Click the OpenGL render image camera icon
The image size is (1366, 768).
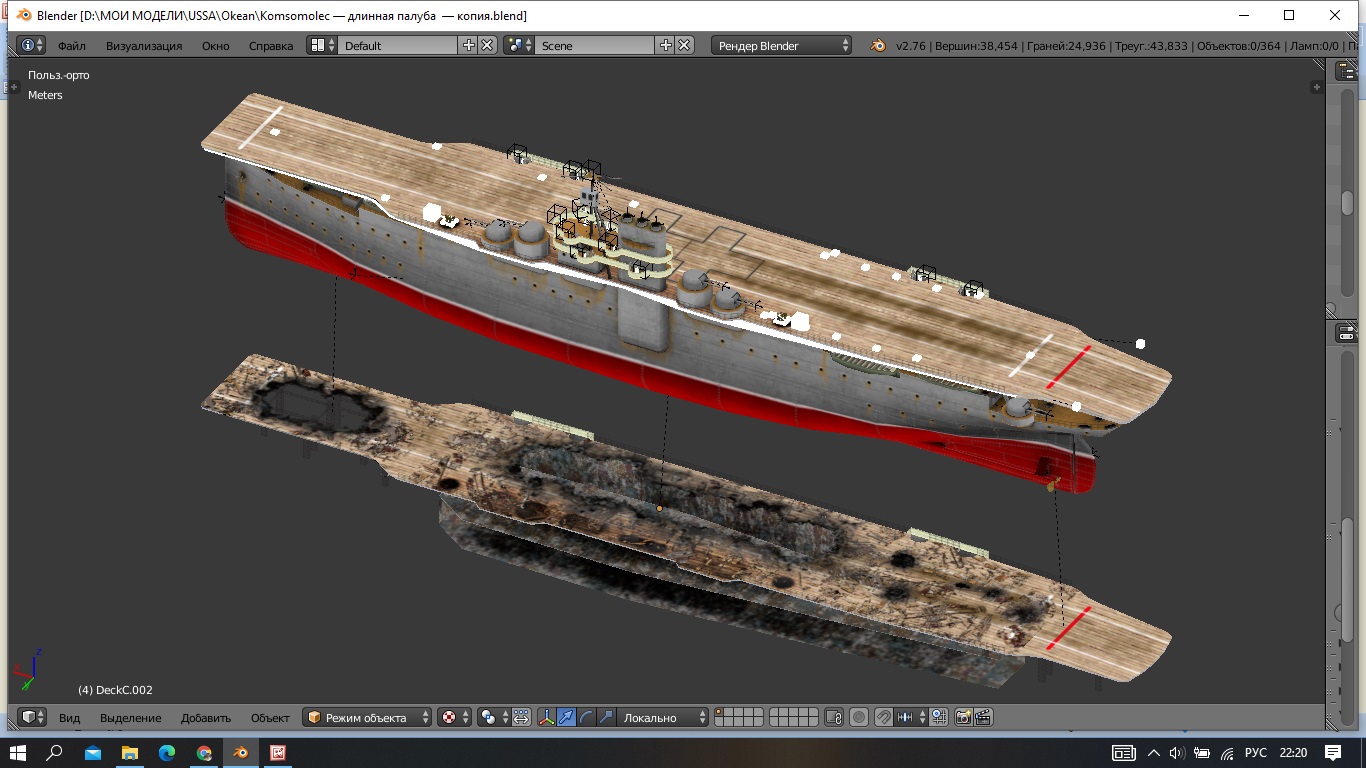coord(964,718)
